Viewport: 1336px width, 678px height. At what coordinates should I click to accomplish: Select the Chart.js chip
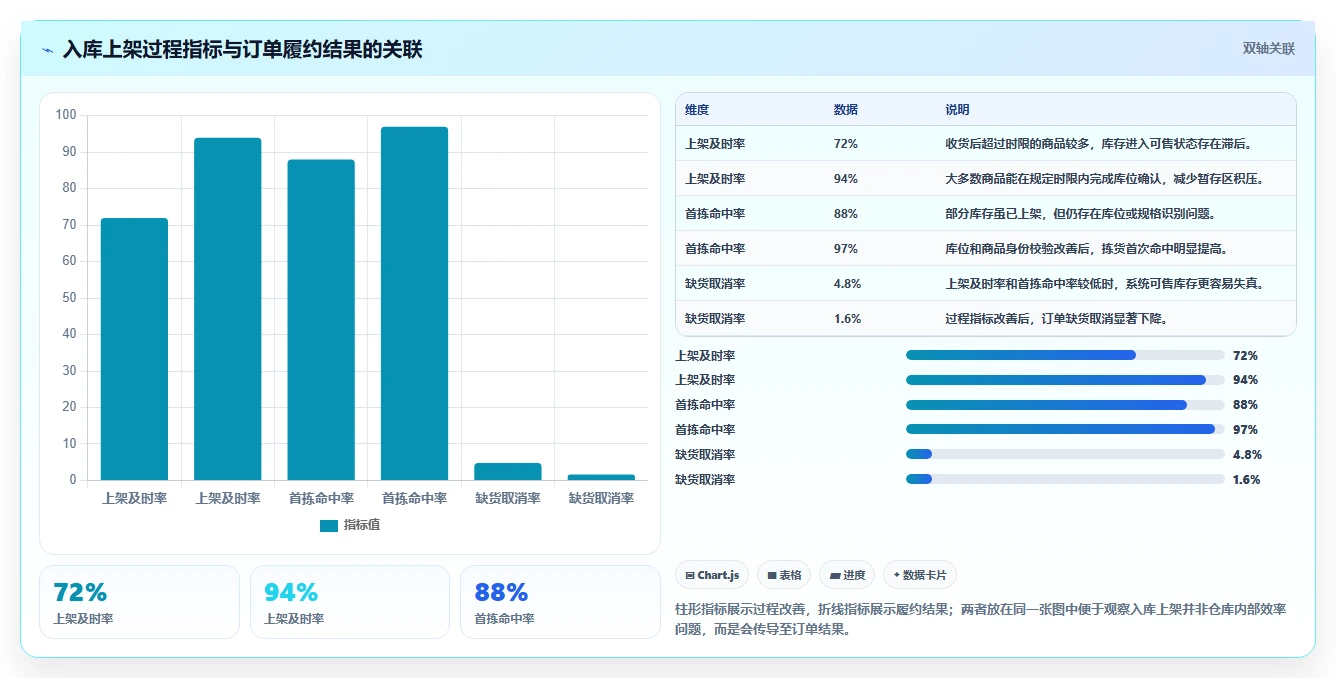click(x=712, y=575)
